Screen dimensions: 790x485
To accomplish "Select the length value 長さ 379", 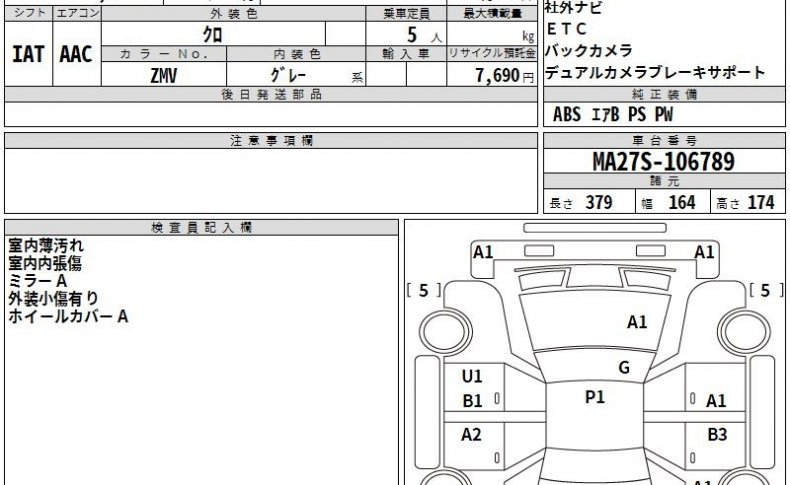I will pos(581,202).
